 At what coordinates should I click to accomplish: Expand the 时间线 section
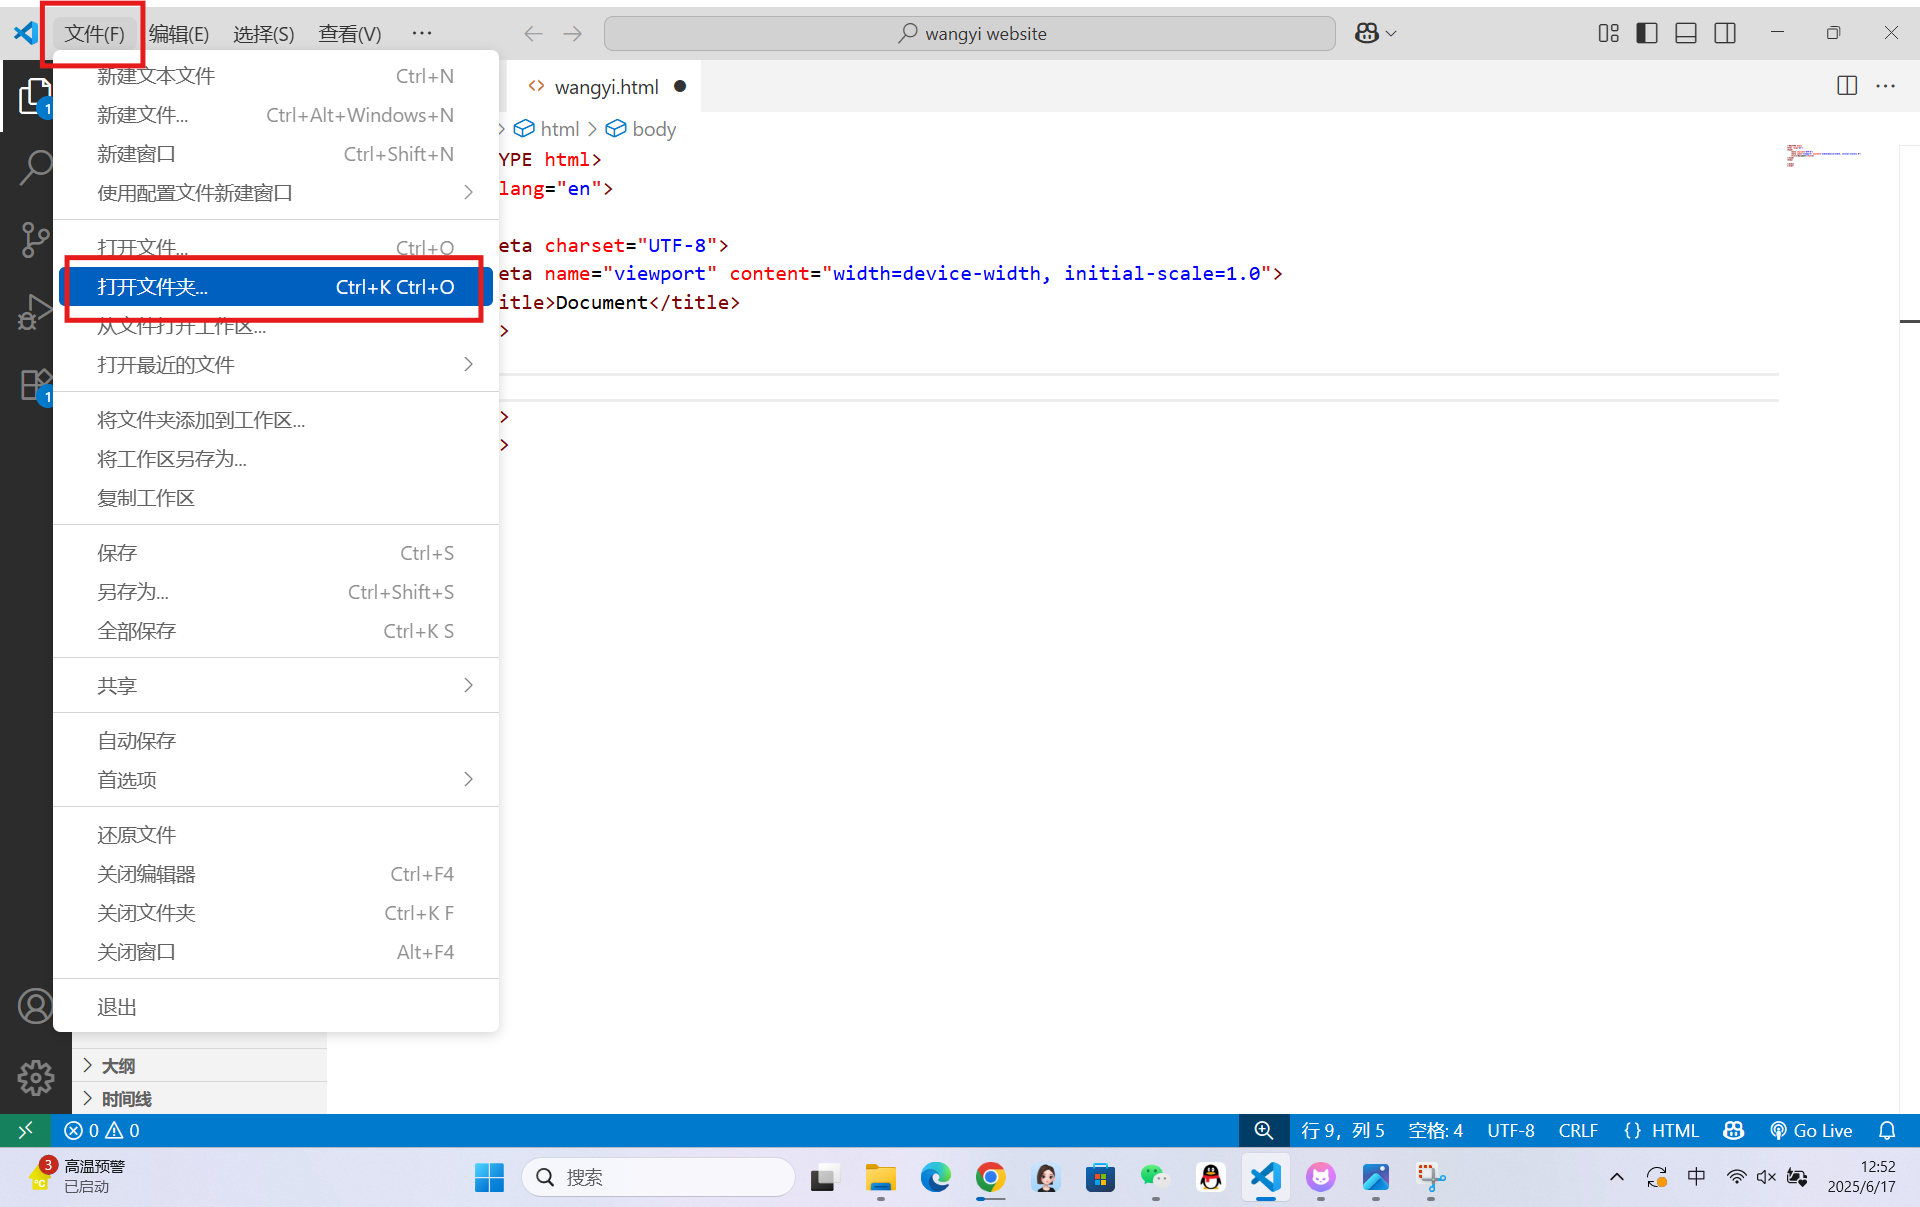coord(200,1099)
